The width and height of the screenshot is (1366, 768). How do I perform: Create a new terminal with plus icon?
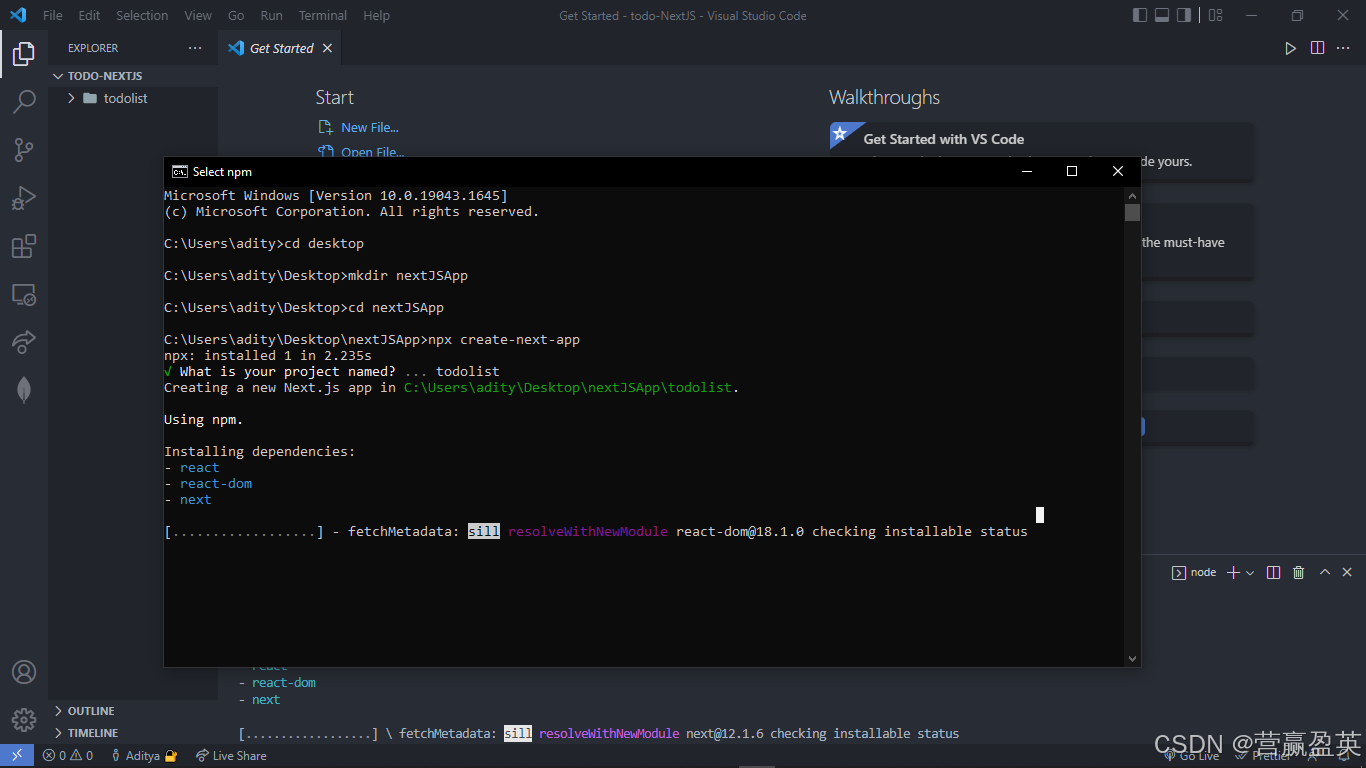(x=1233, y=572)
